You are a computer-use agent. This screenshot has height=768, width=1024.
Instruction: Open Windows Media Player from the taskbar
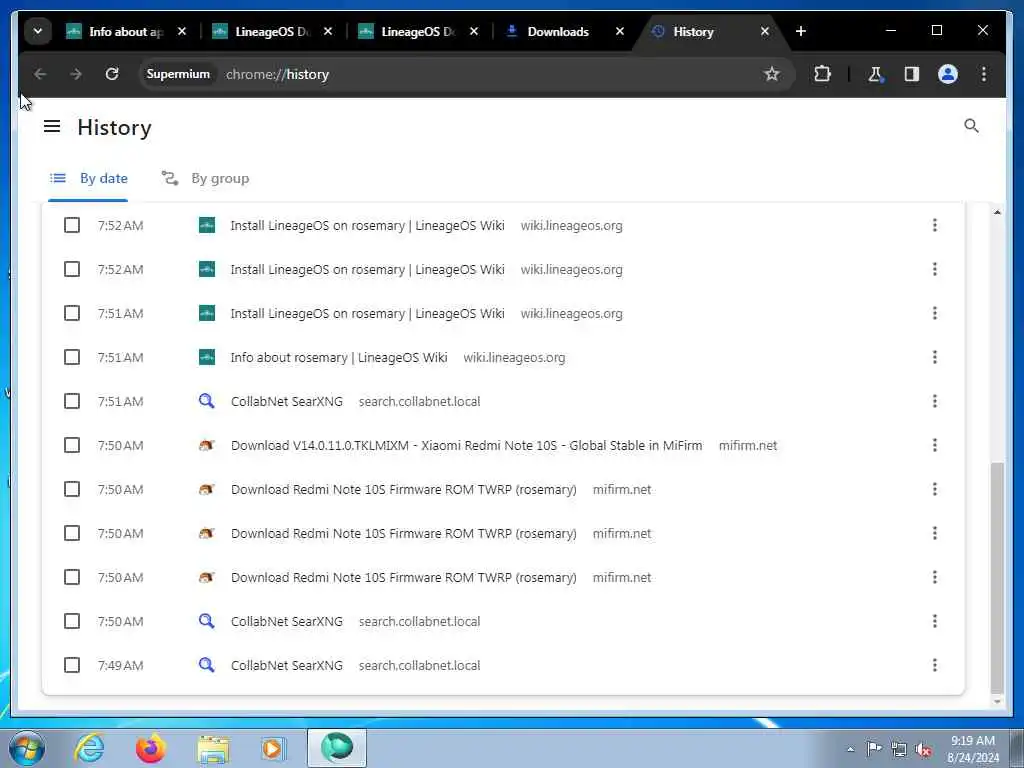274,748
